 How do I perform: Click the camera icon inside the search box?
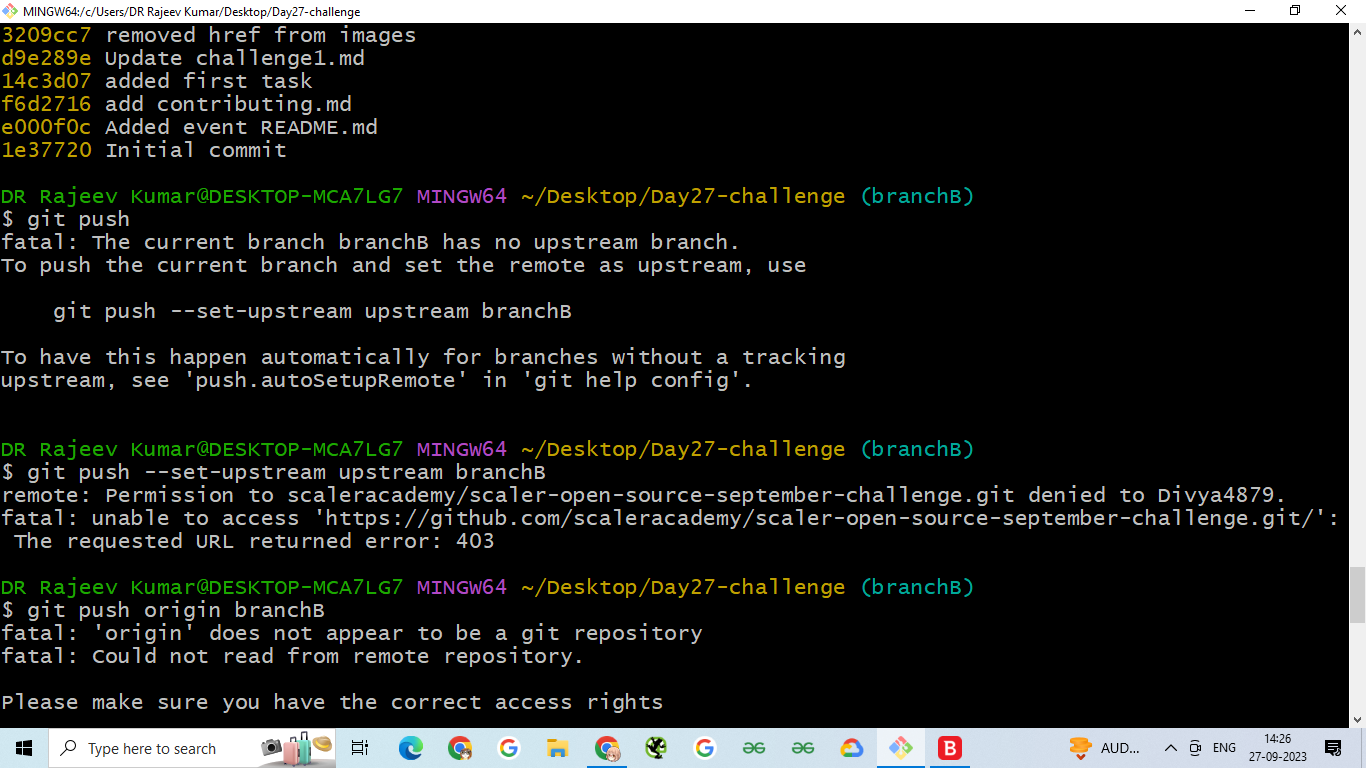point(271,748)
